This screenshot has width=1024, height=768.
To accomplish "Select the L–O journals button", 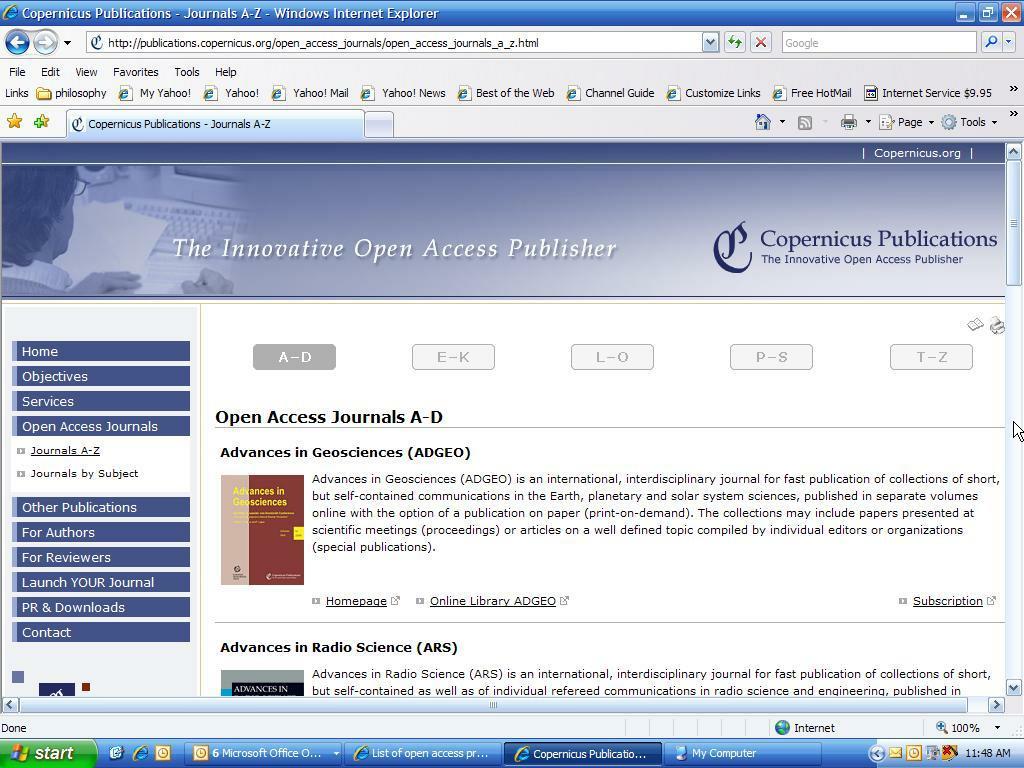I will 612,357.
